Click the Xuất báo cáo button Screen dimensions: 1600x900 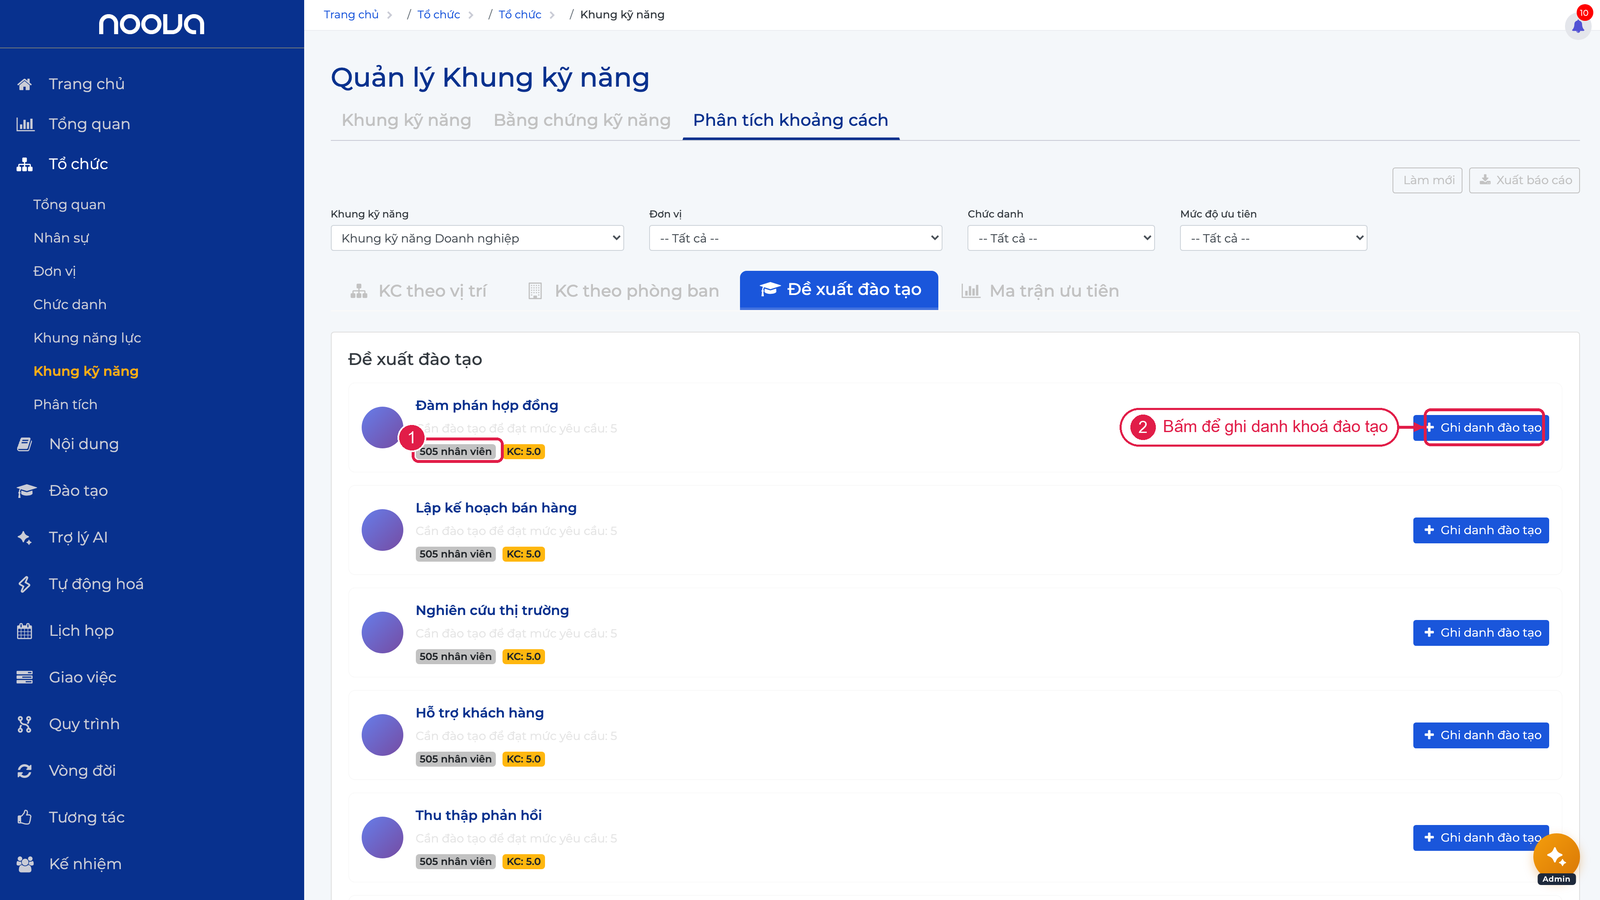pos(1525,180)
